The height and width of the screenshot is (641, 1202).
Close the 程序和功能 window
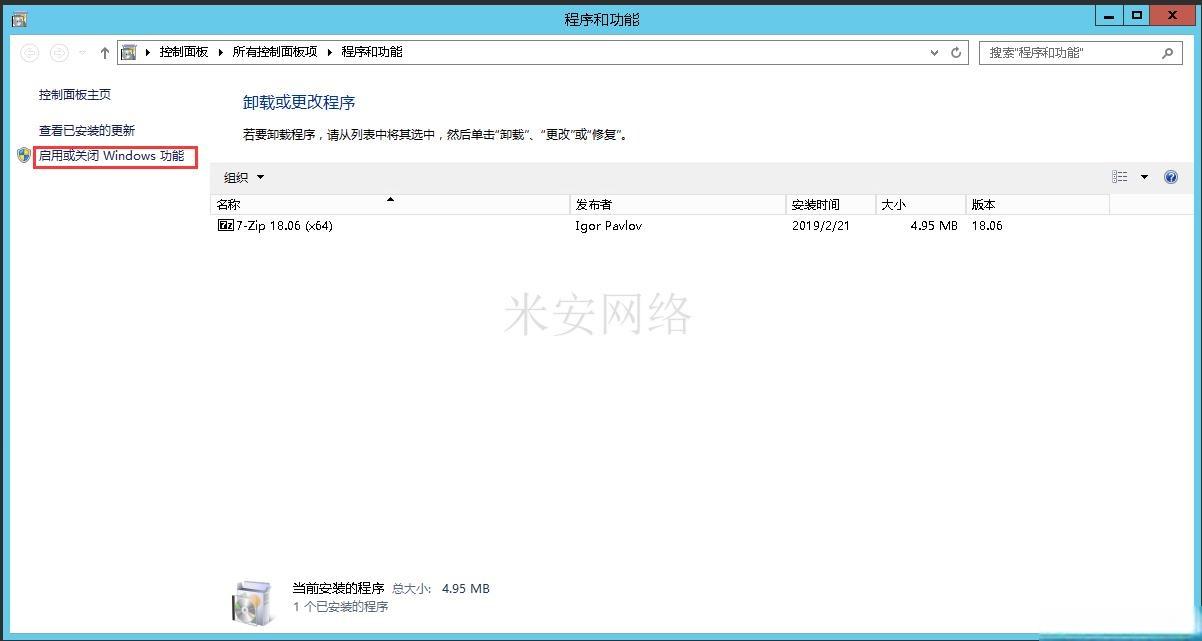pos(1173,16)
